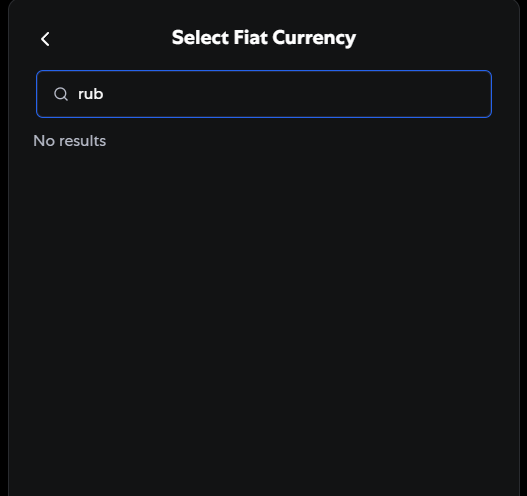
Task: Click the "Select Fiat Currency" heading
Action: (x=264, y=38)
